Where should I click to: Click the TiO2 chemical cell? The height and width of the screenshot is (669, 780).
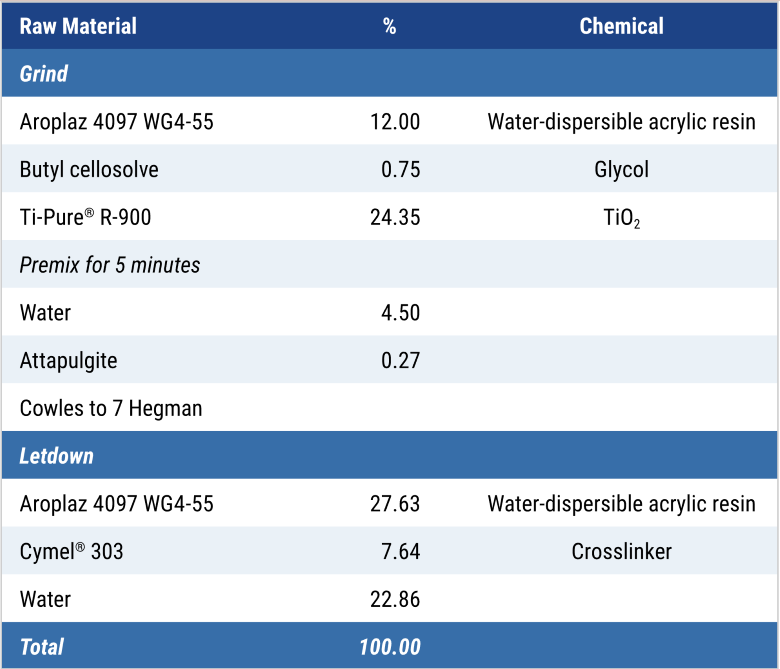tap(621, 218)
